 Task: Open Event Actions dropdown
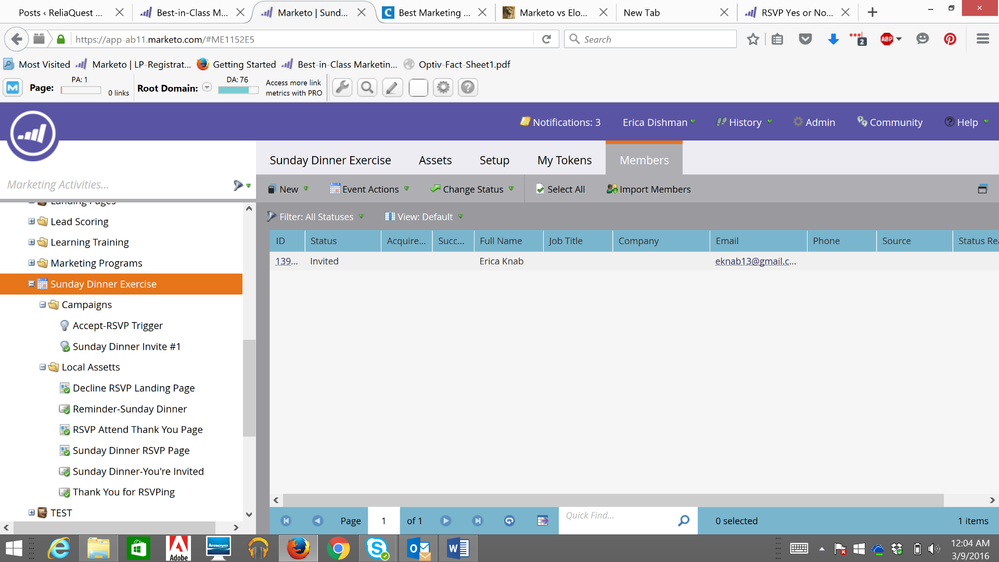point(370,189)
